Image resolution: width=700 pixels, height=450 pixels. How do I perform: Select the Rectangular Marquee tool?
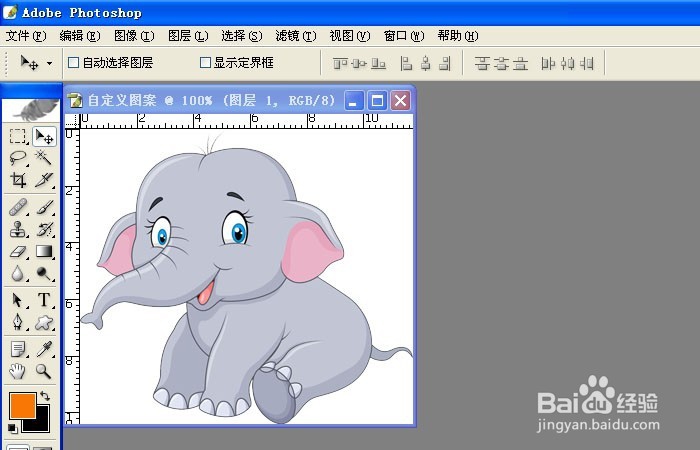(x=18, y=136)
